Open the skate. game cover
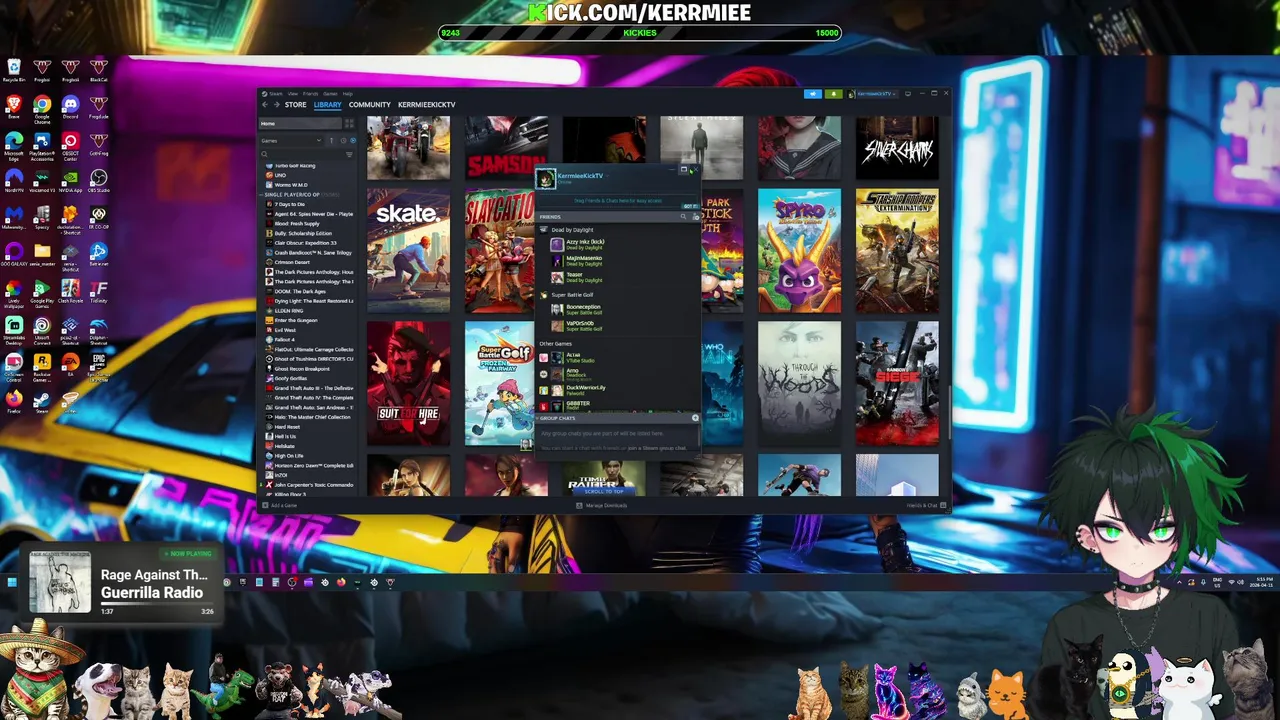The width and height of the screenshot is (1280, 720). pyautogui.click(x=408, y=251)
